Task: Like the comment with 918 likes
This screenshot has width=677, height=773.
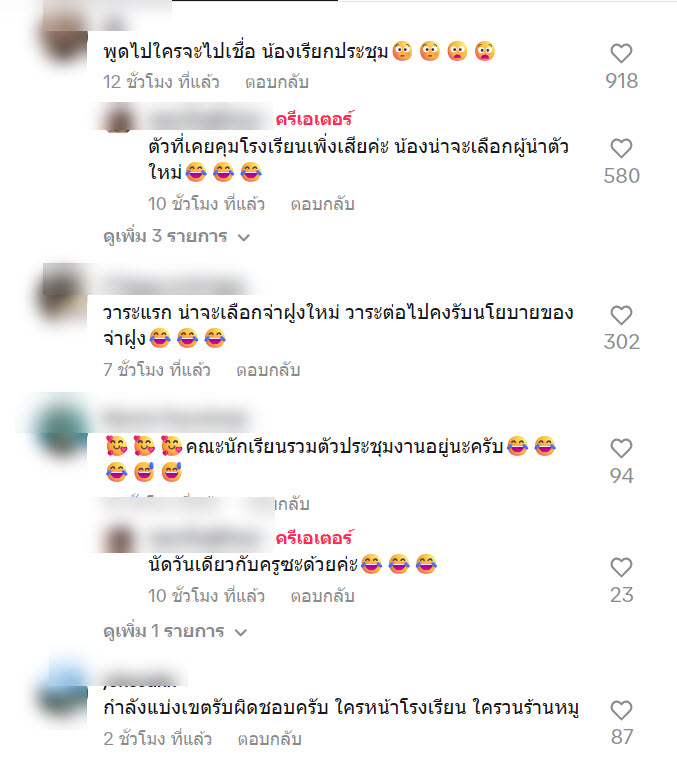Action: coord(621,53)
